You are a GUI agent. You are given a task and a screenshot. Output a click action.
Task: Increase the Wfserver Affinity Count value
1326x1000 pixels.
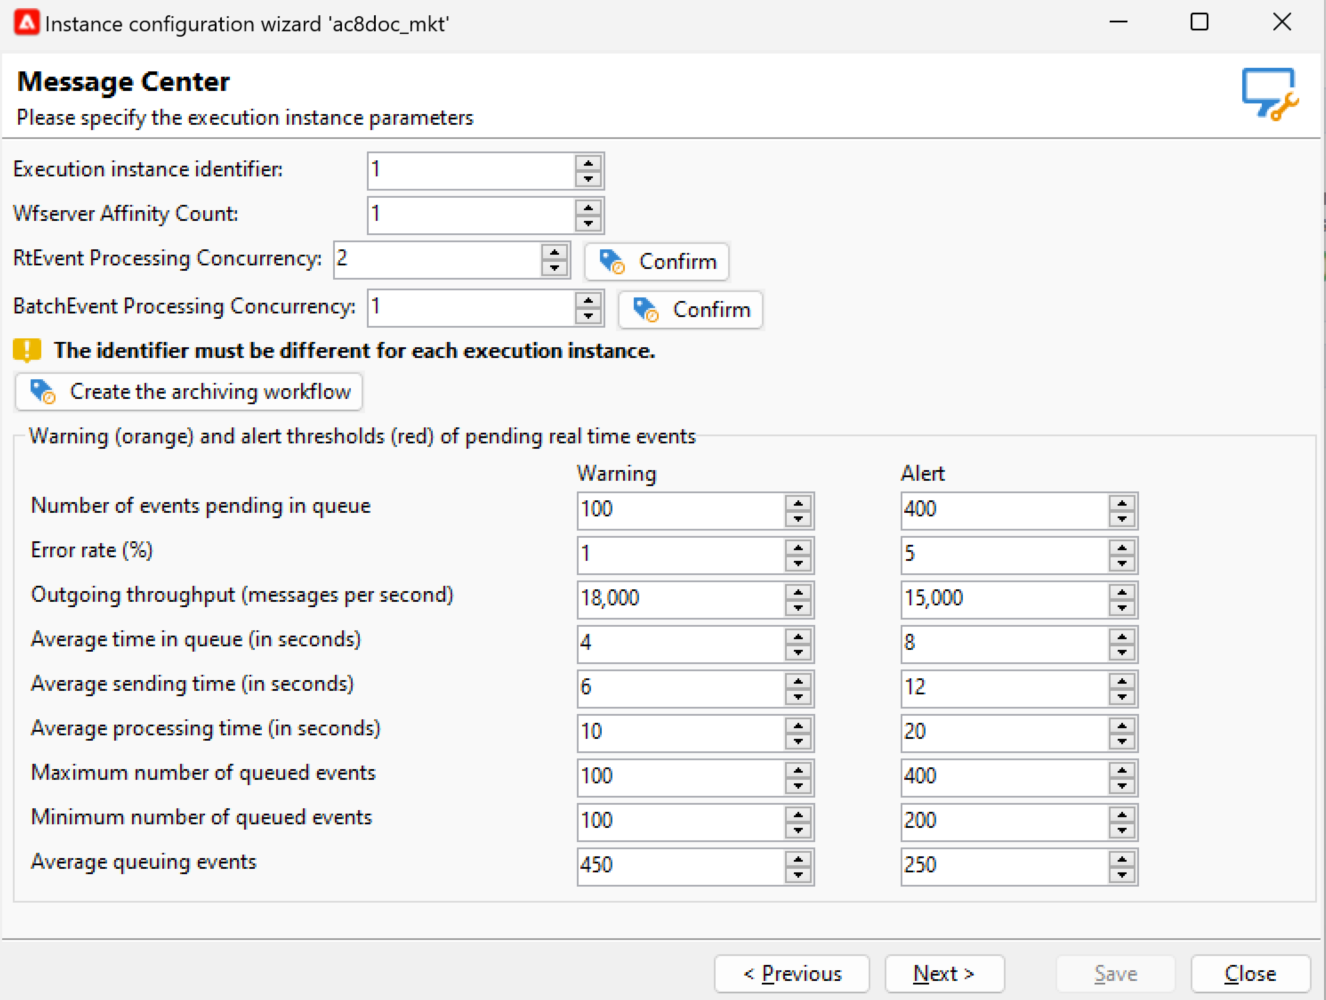(x=589, y=206)
